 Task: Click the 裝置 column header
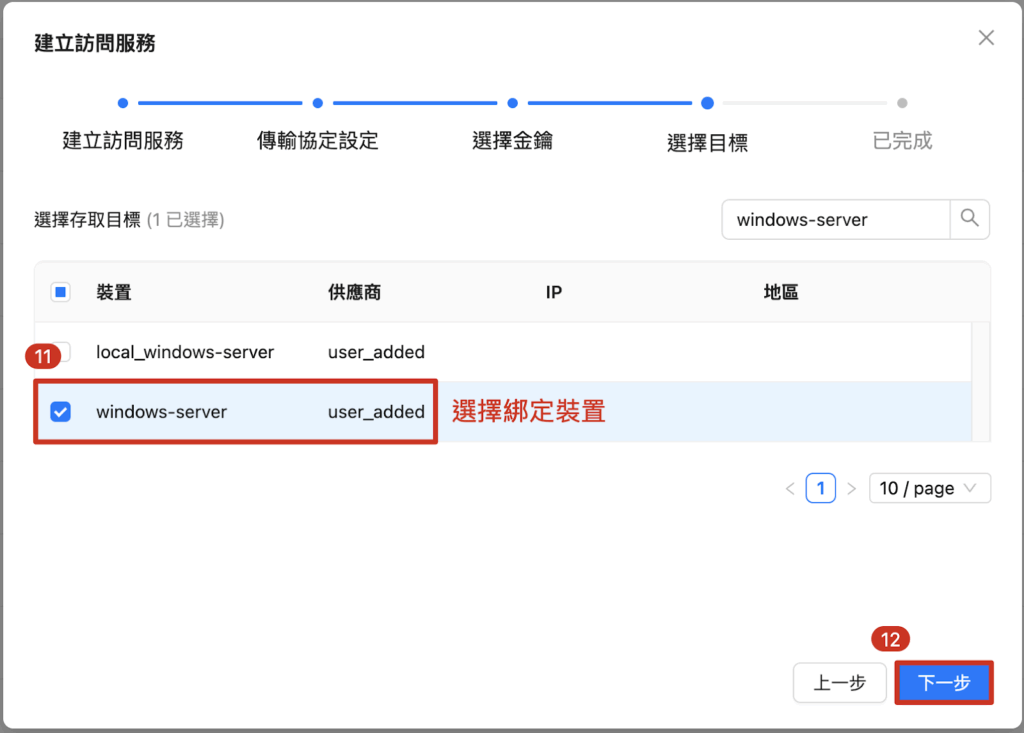tap(114, 292)
